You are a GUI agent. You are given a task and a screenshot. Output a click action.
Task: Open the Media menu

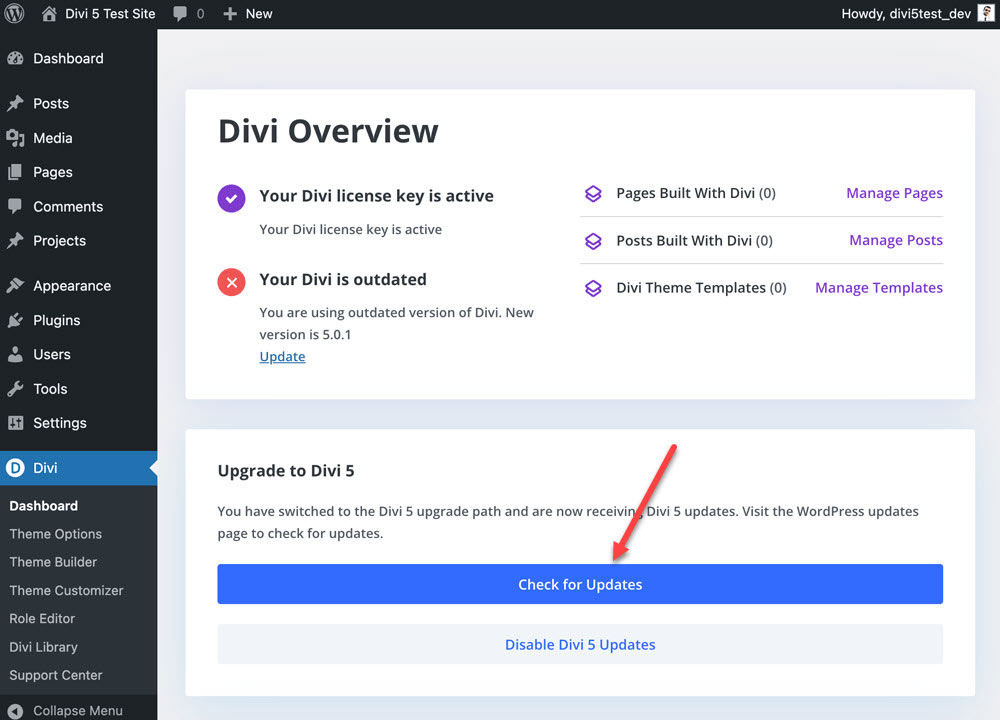point(78,138)
